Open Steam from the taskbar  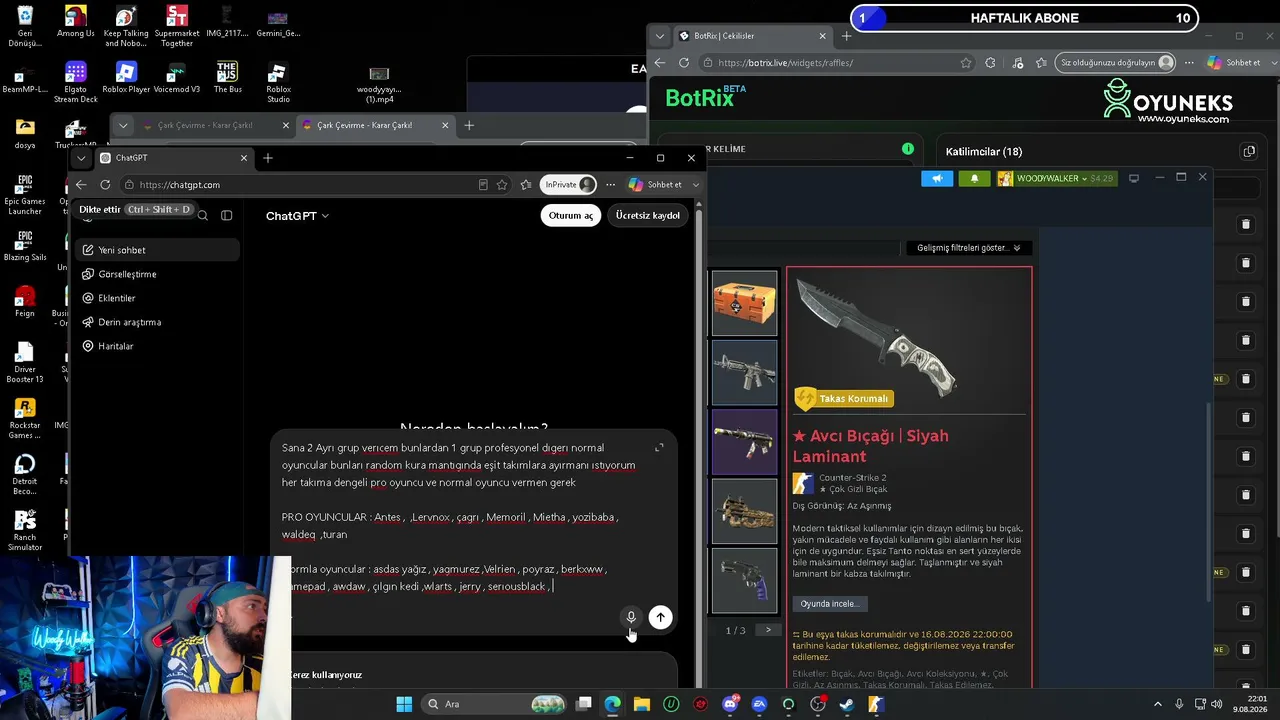pos(847,704)
